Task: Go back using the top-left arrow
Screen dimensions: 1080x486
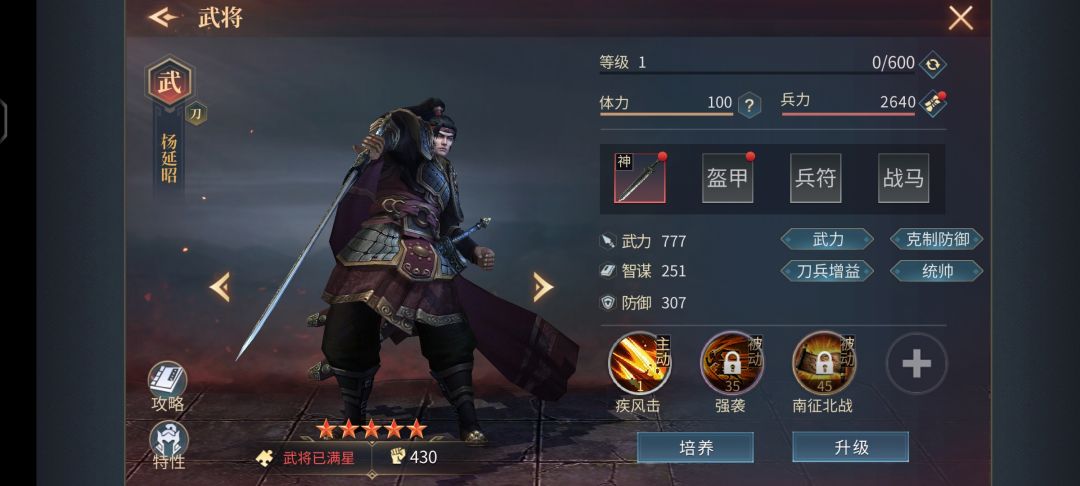Action: [164, 17]
